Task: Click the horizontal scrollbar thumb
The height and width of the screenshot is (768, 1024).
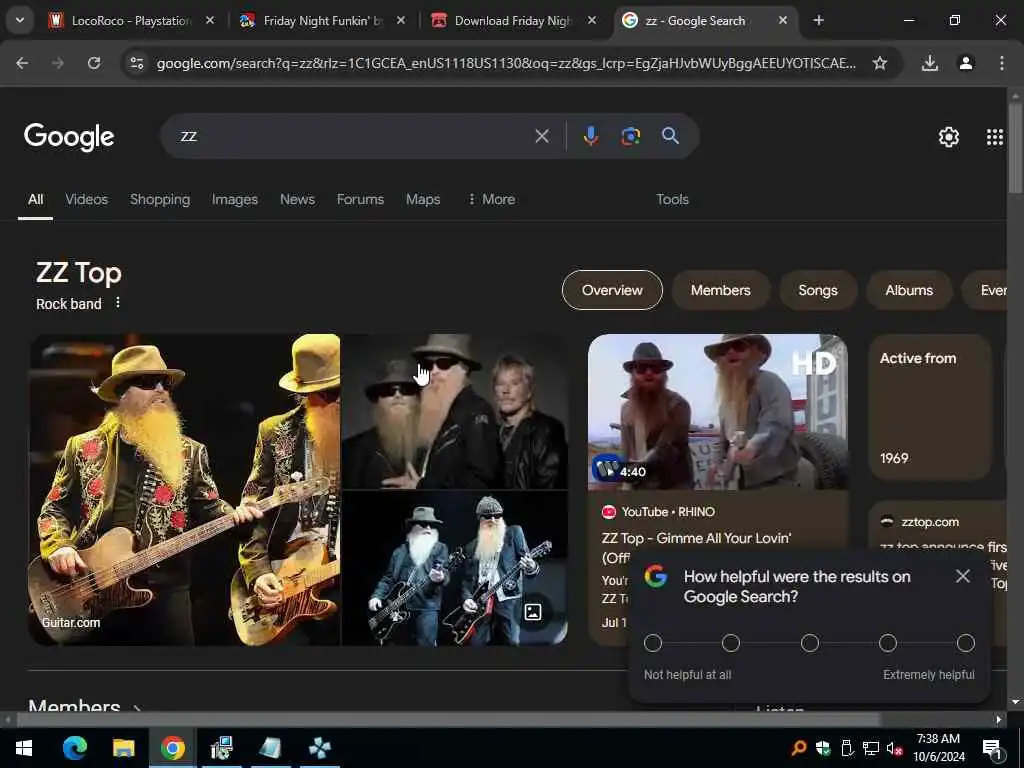Action: tap(448, 720)
